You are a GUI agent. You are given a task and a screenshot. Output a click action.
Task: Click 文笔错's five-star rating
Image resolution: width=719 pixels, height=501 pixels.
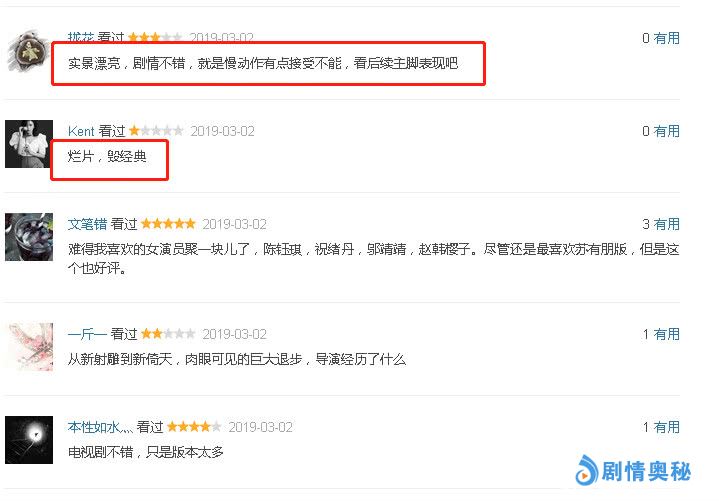tap(168, 224)
